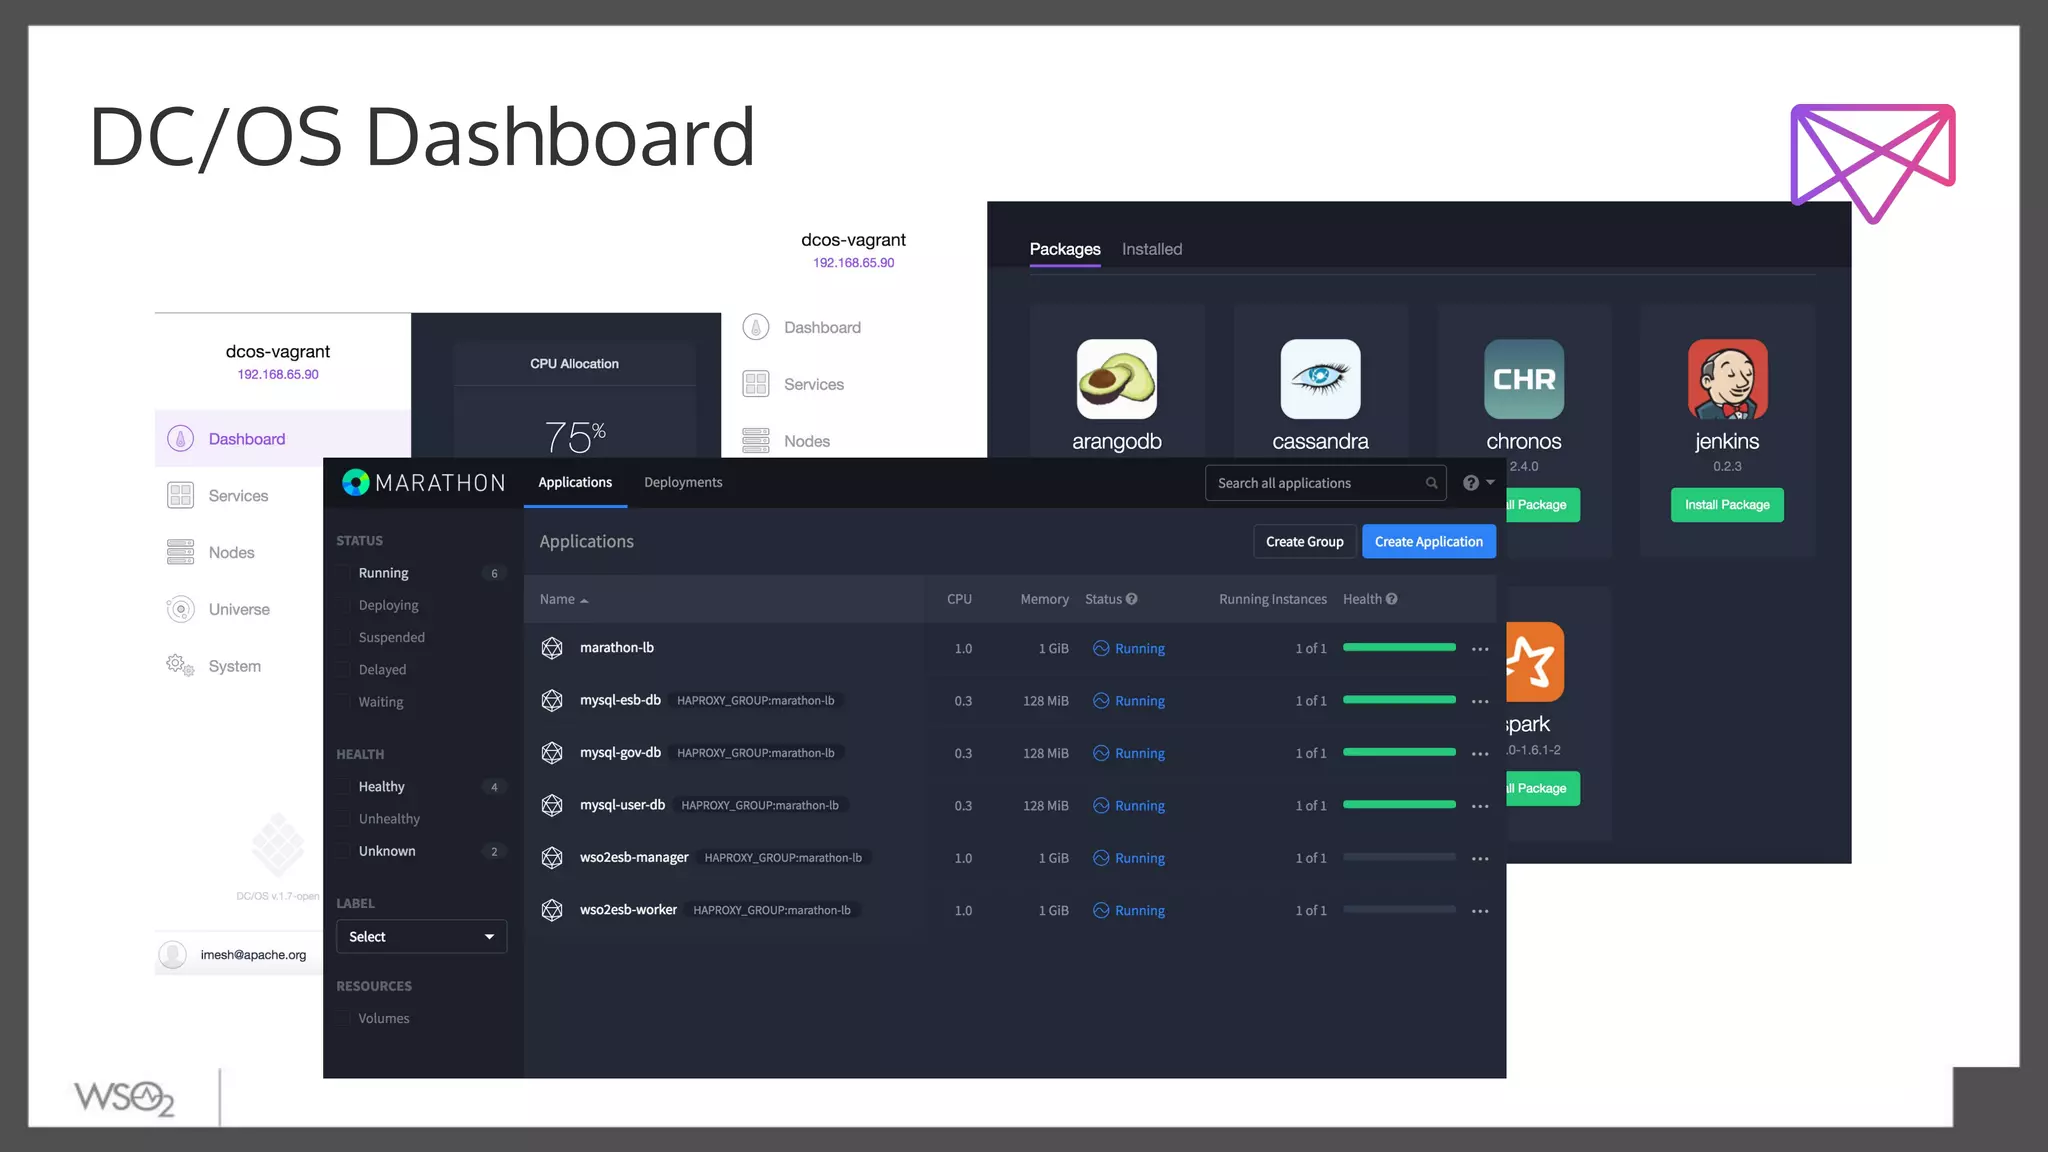Toggle the Waiting status filter checkbox
The height and width of the screenshot is (1152, 2048).
pyautogui.click(x=344, y=702)
